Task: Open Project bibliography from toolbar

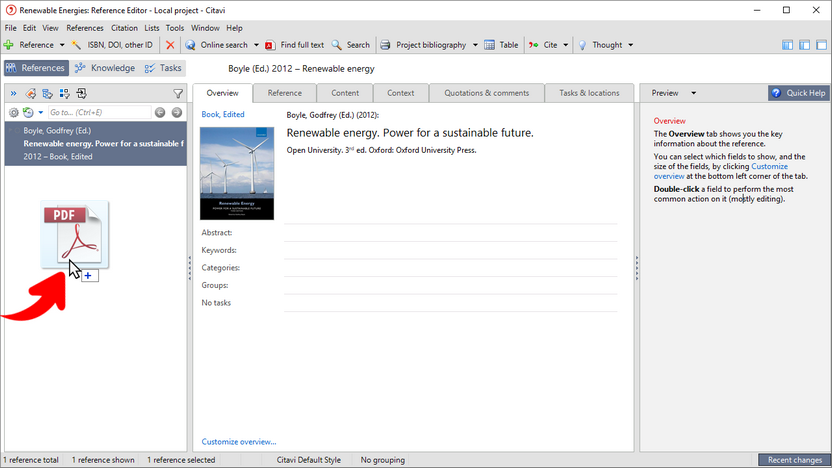Action: (x=423, y=45)
